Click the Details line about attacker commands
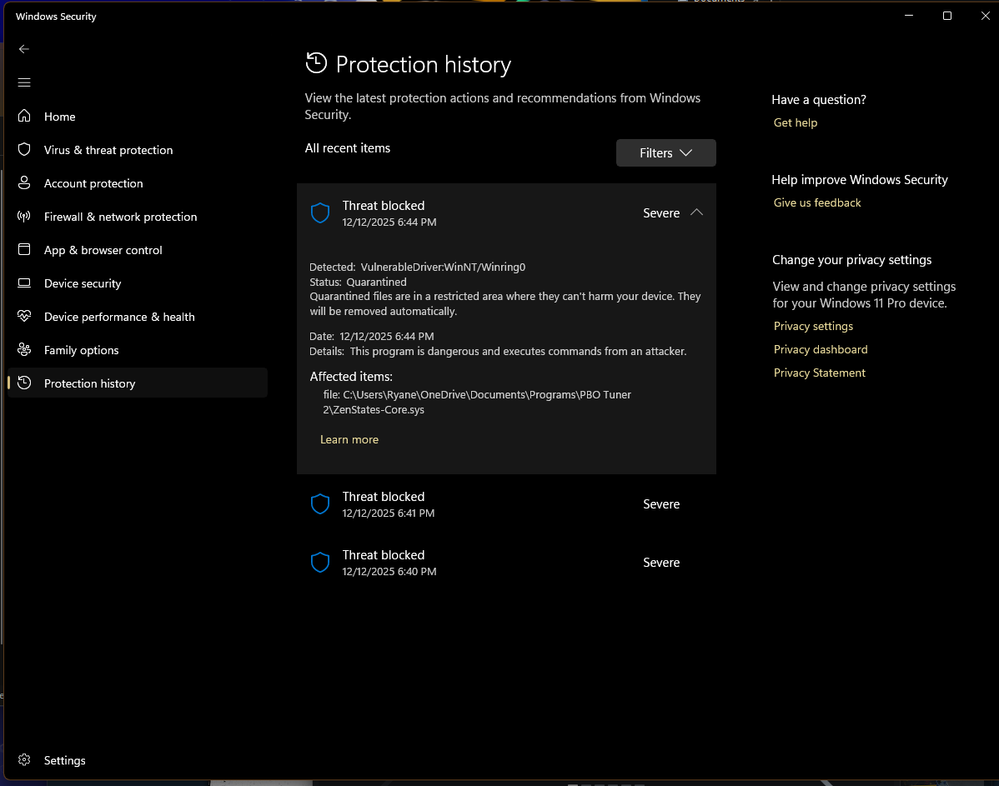 pos(498,351)
